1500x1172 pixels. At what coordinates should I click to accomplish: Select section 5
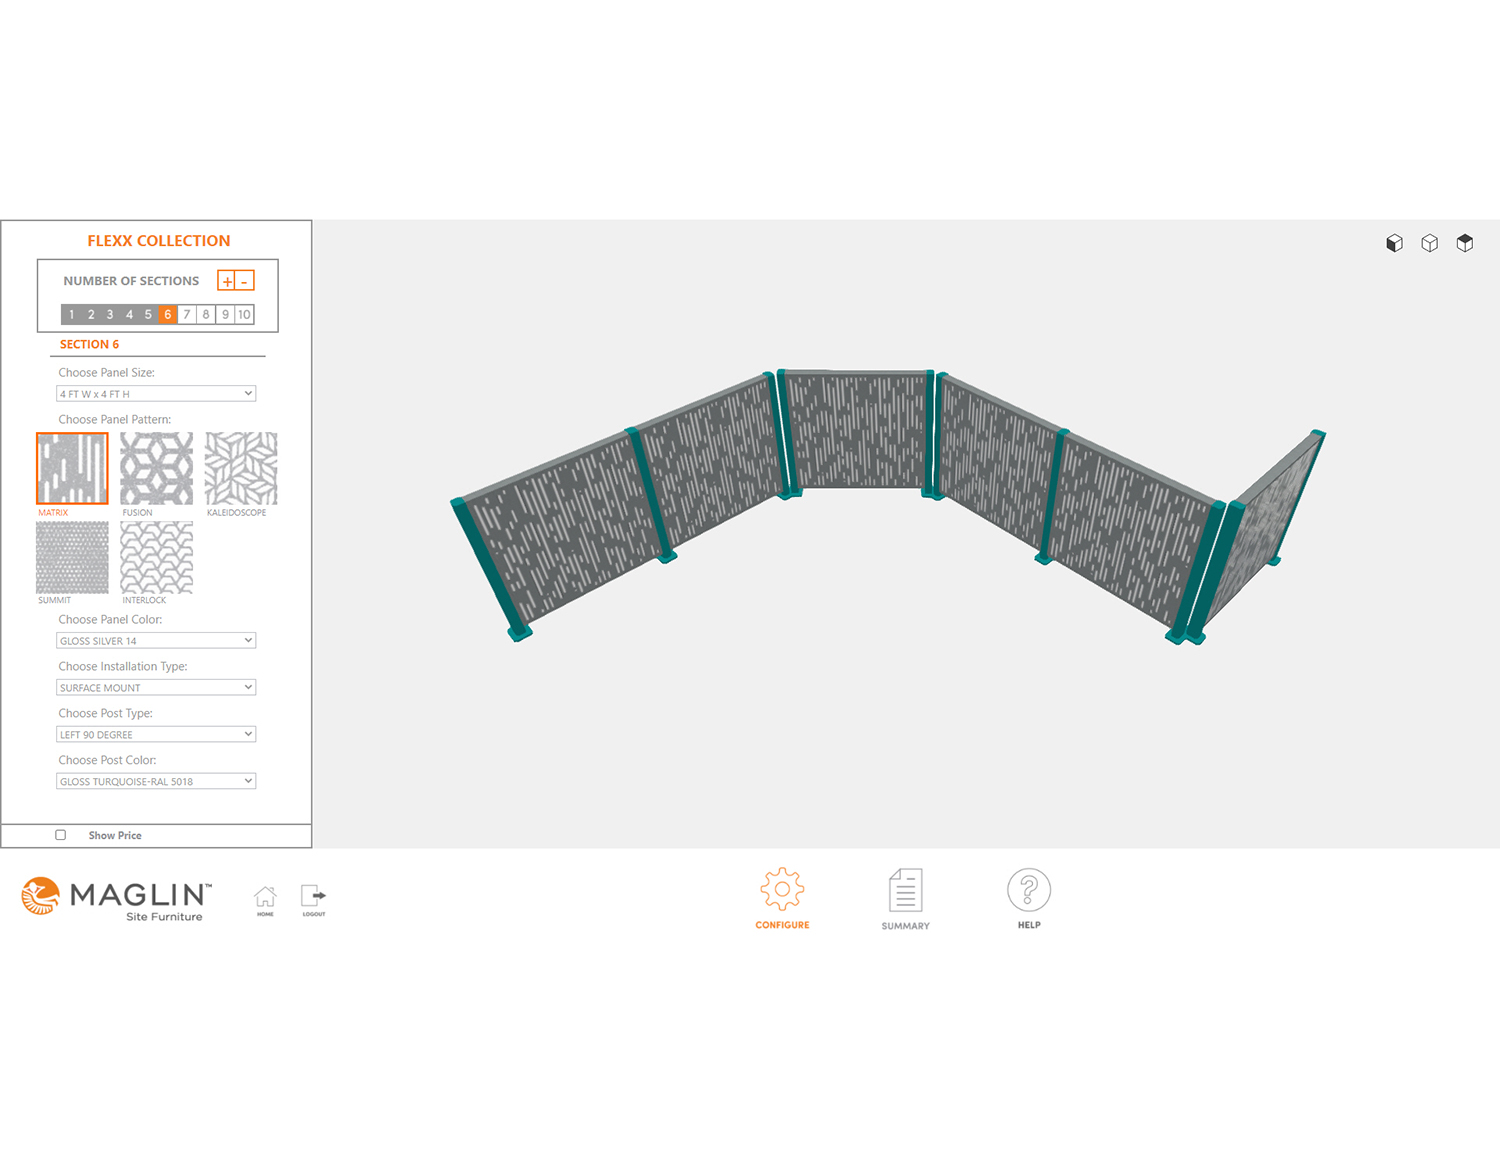tap(148, 314)
